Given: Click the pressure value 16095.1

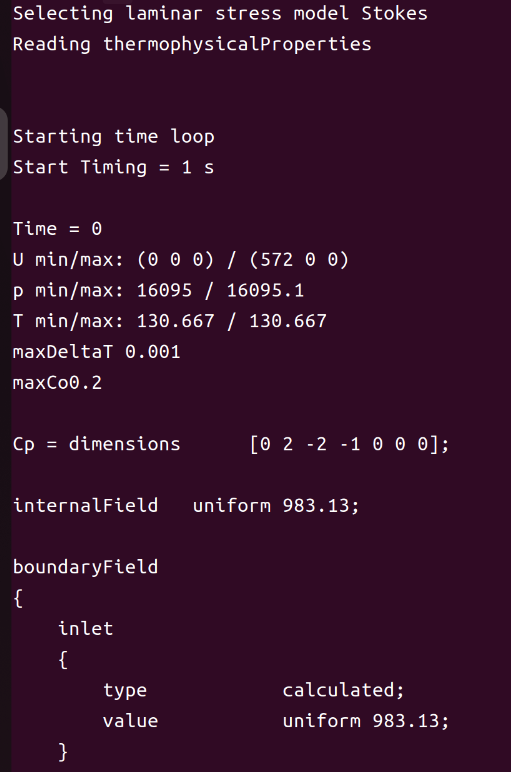Looking at the screenshot, I should pyautogui.click(x=265, y=290).
